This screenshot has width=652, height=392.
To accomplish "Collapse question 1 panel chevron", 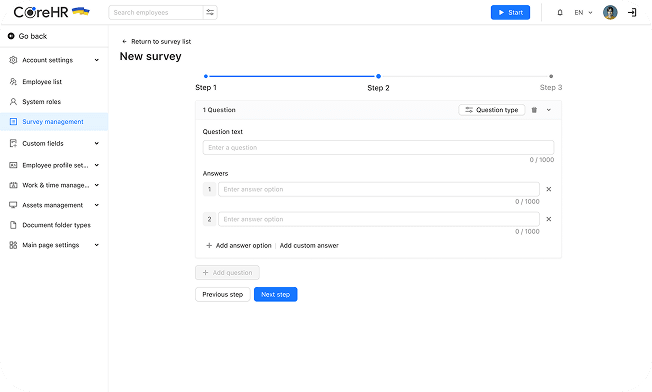I will pos(549,110).
